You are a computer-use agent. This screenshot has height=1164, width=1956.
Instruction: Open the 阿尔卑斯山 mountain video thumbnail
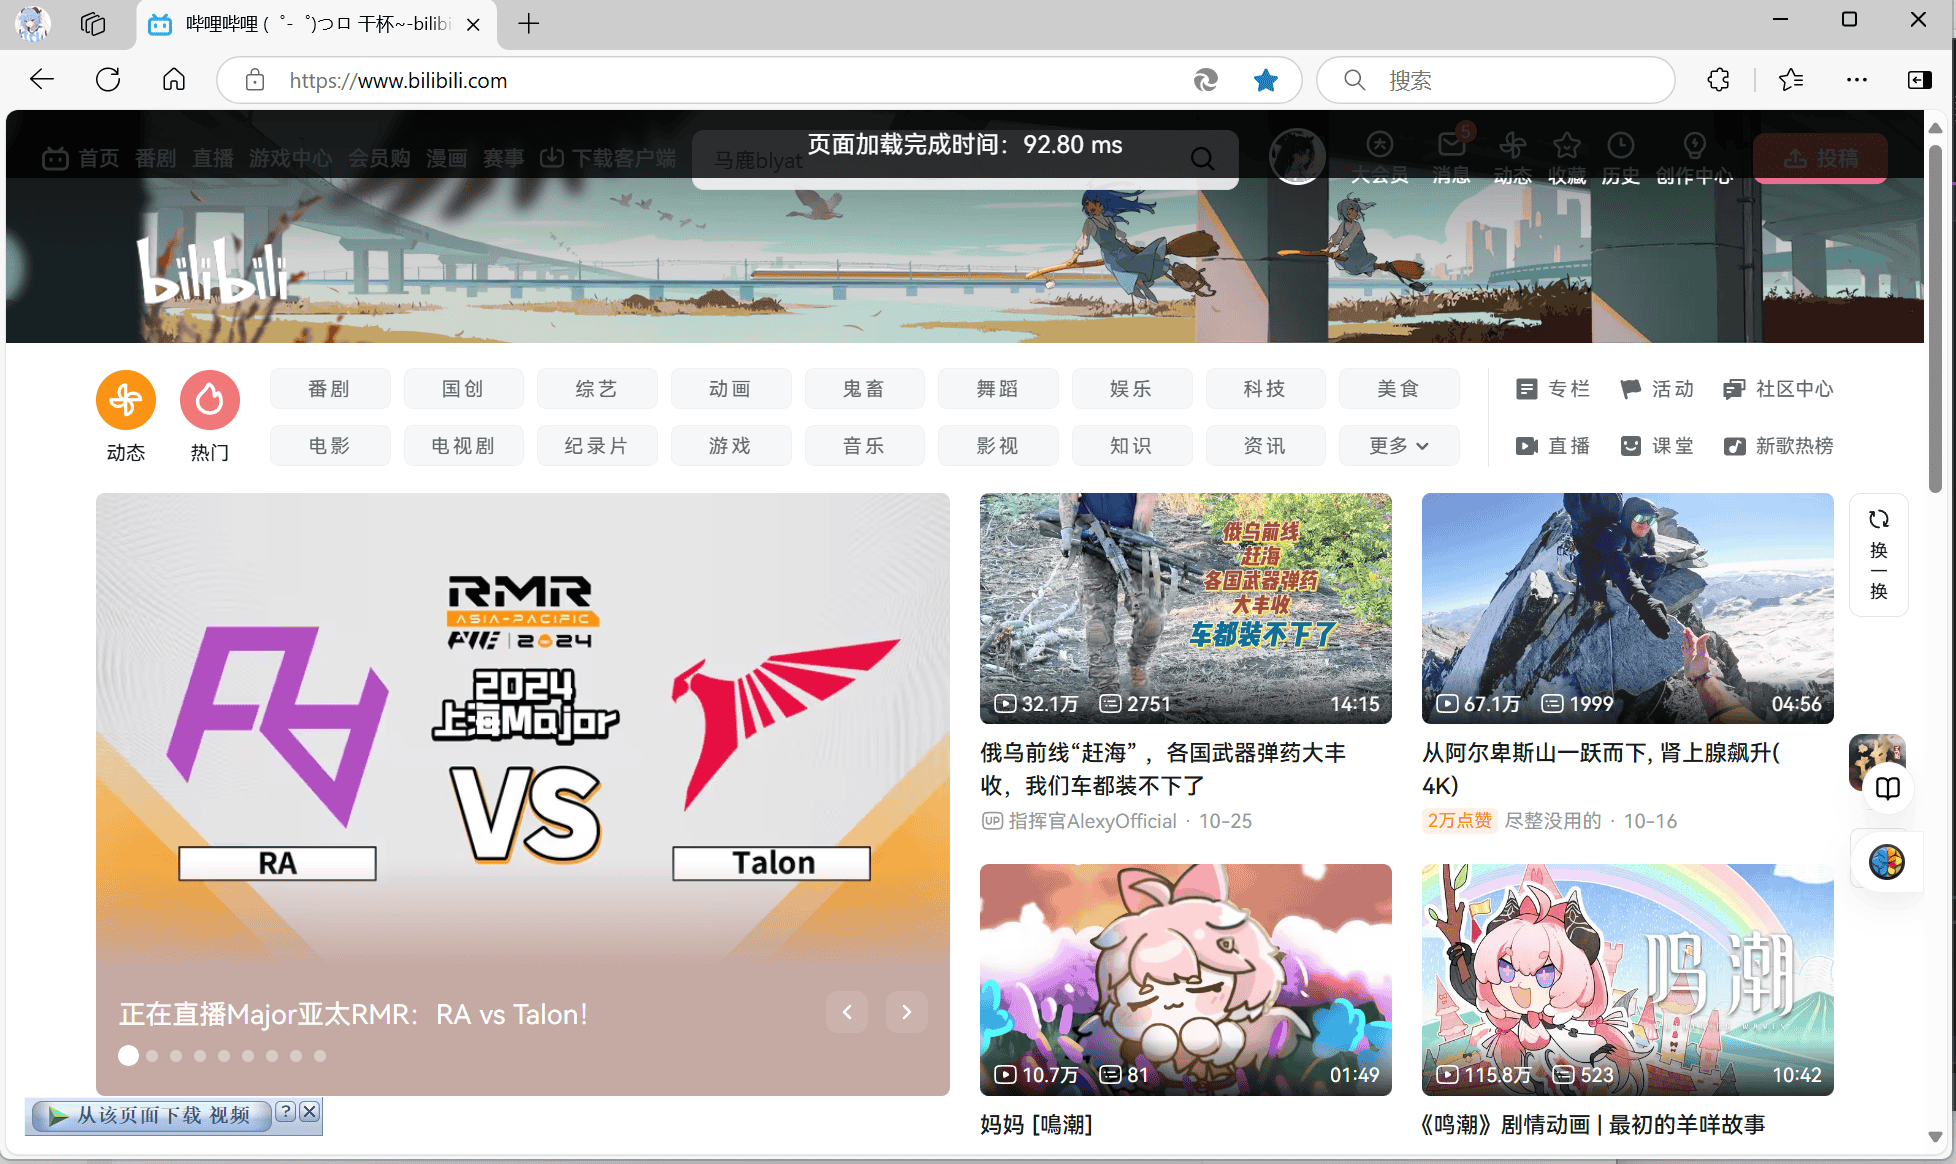(x=1627, y=608)
